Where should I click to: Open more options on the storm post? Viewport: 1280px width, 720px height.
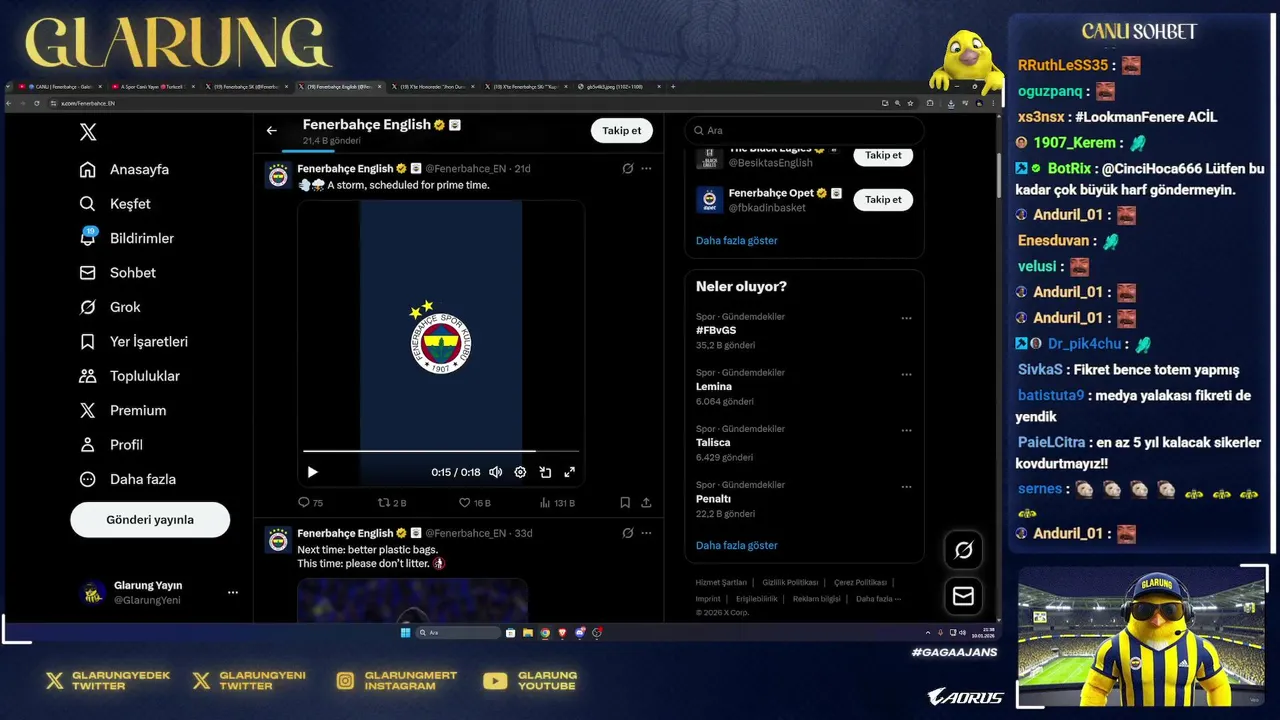click(x=646, y=168)
